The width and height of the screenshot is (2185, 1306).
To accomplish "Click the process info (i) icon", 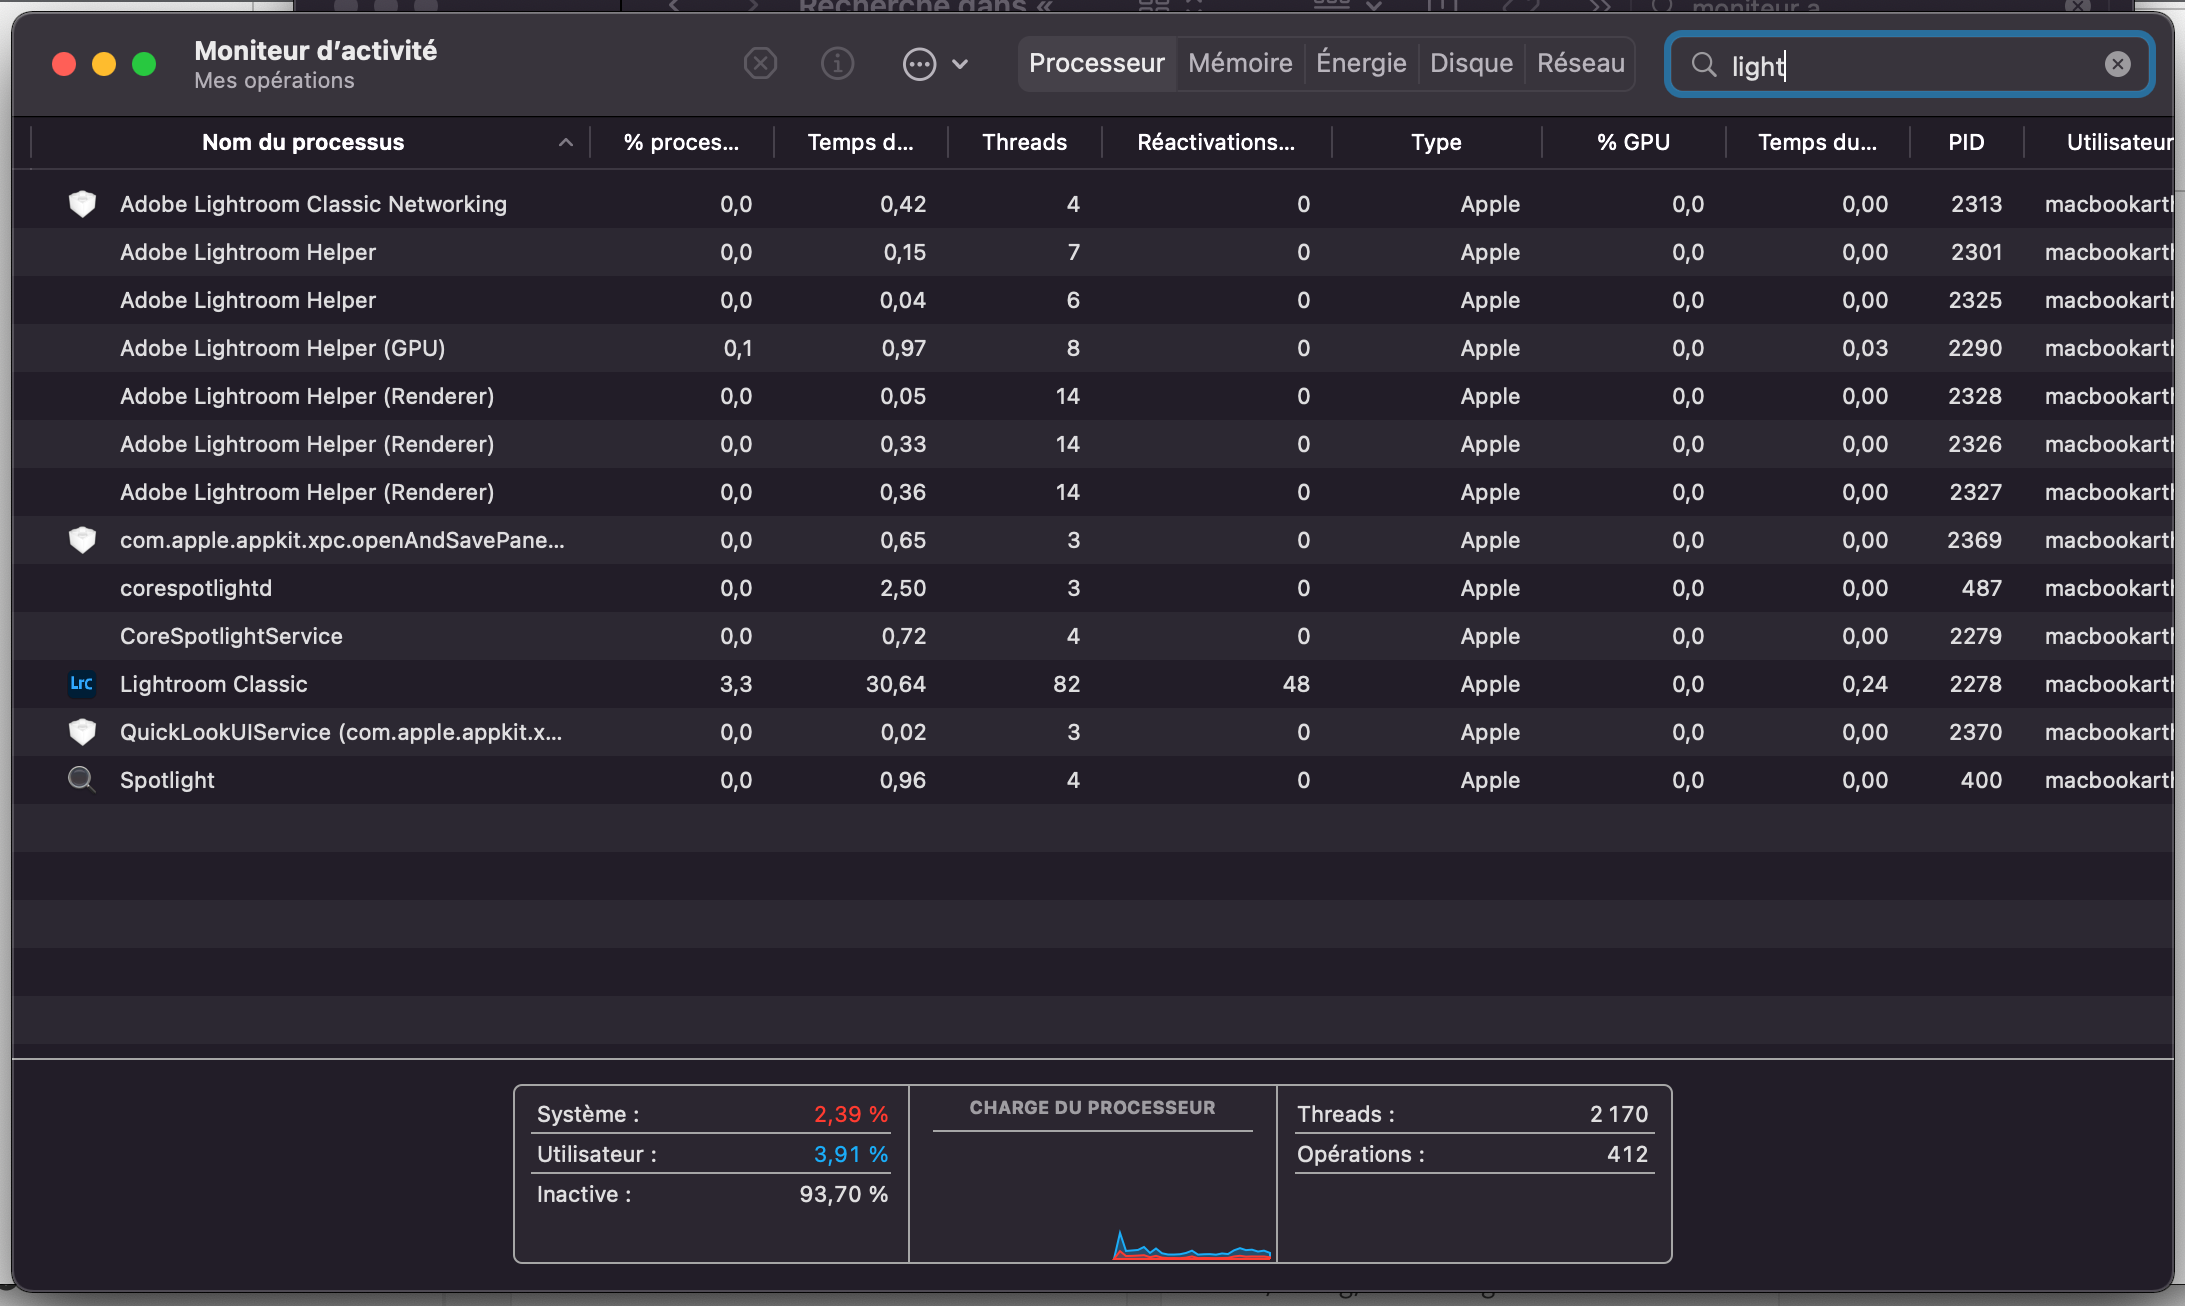I will 837,64.
